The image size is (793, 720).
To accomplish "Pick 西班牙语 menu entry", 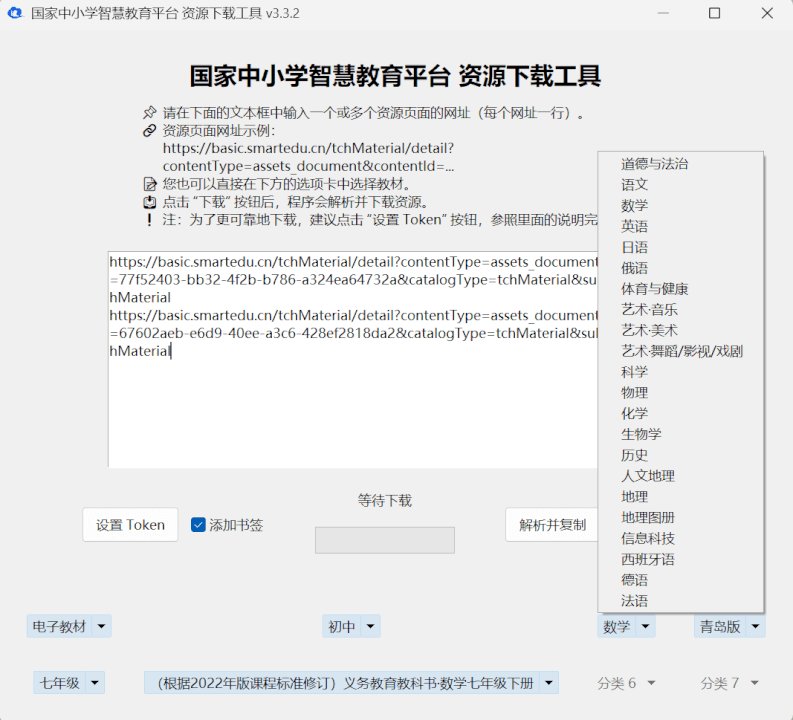I will click(x=680, y=559).
